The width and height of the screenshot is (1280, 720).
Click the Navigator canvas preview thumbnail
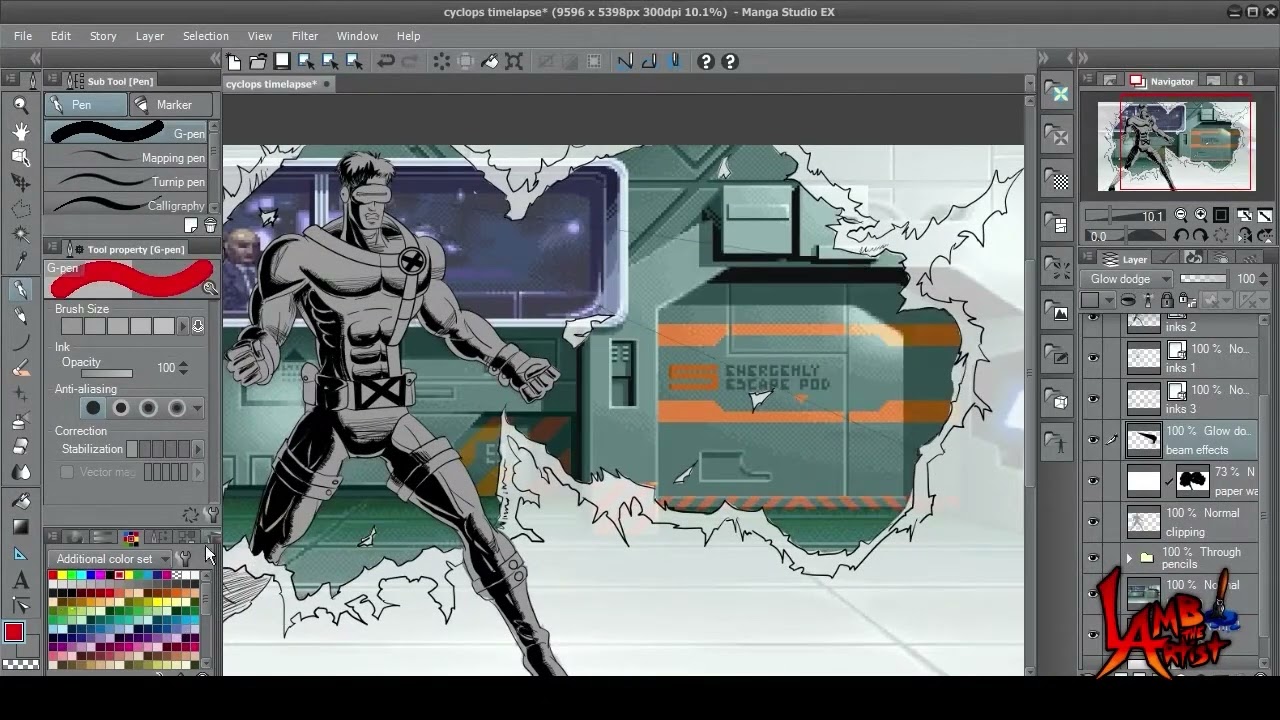(x=1175, y=145)
